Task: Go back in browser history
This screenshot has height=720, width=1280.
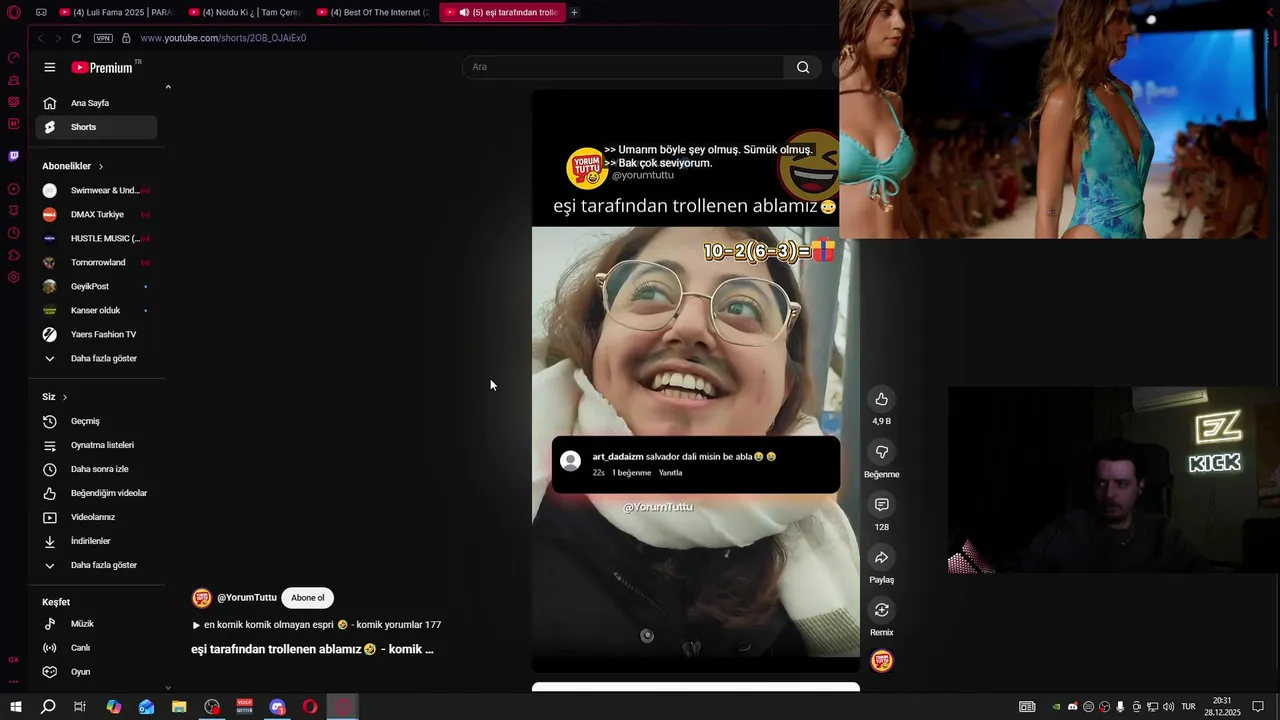Action: tap(41, 38)
